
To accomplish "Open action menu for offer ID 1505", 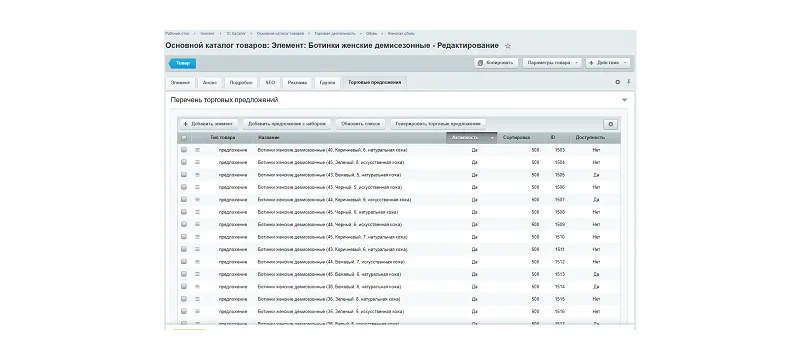I will (x=197, y=175).
